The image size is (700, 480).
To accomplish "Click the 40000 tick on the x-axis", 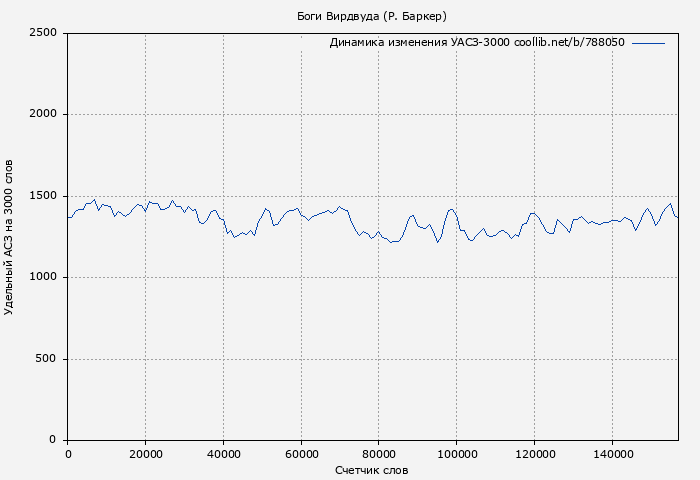I will coord(223,454).
